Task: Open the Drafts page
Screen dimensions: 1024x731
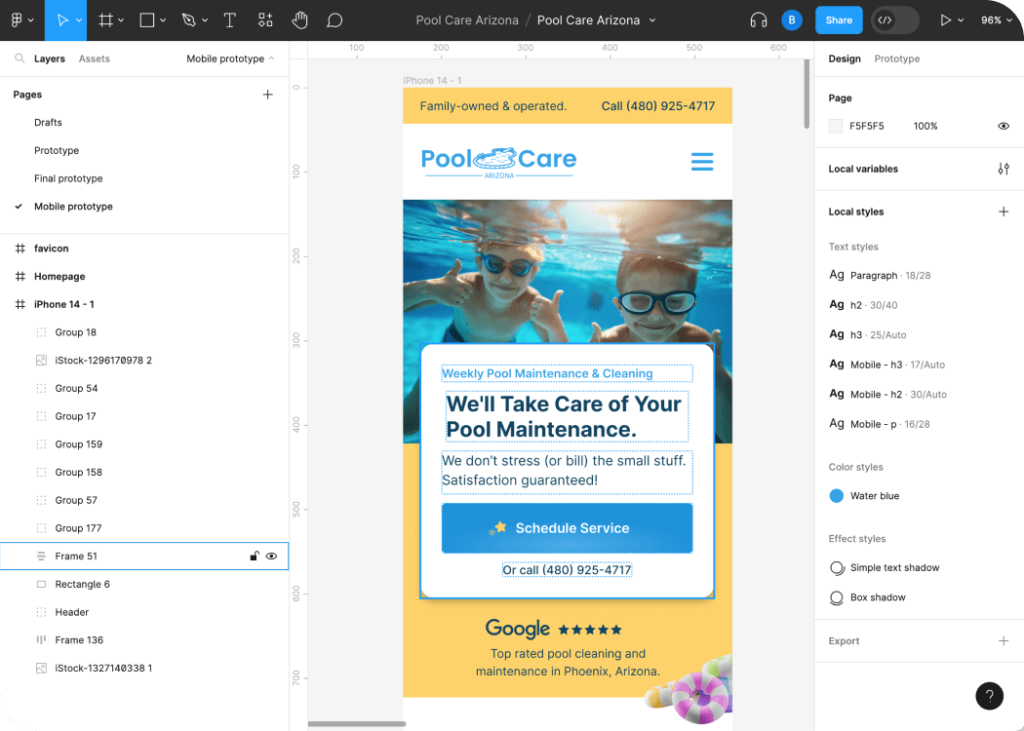Action: pyautogui.click(x=48, y=123)
